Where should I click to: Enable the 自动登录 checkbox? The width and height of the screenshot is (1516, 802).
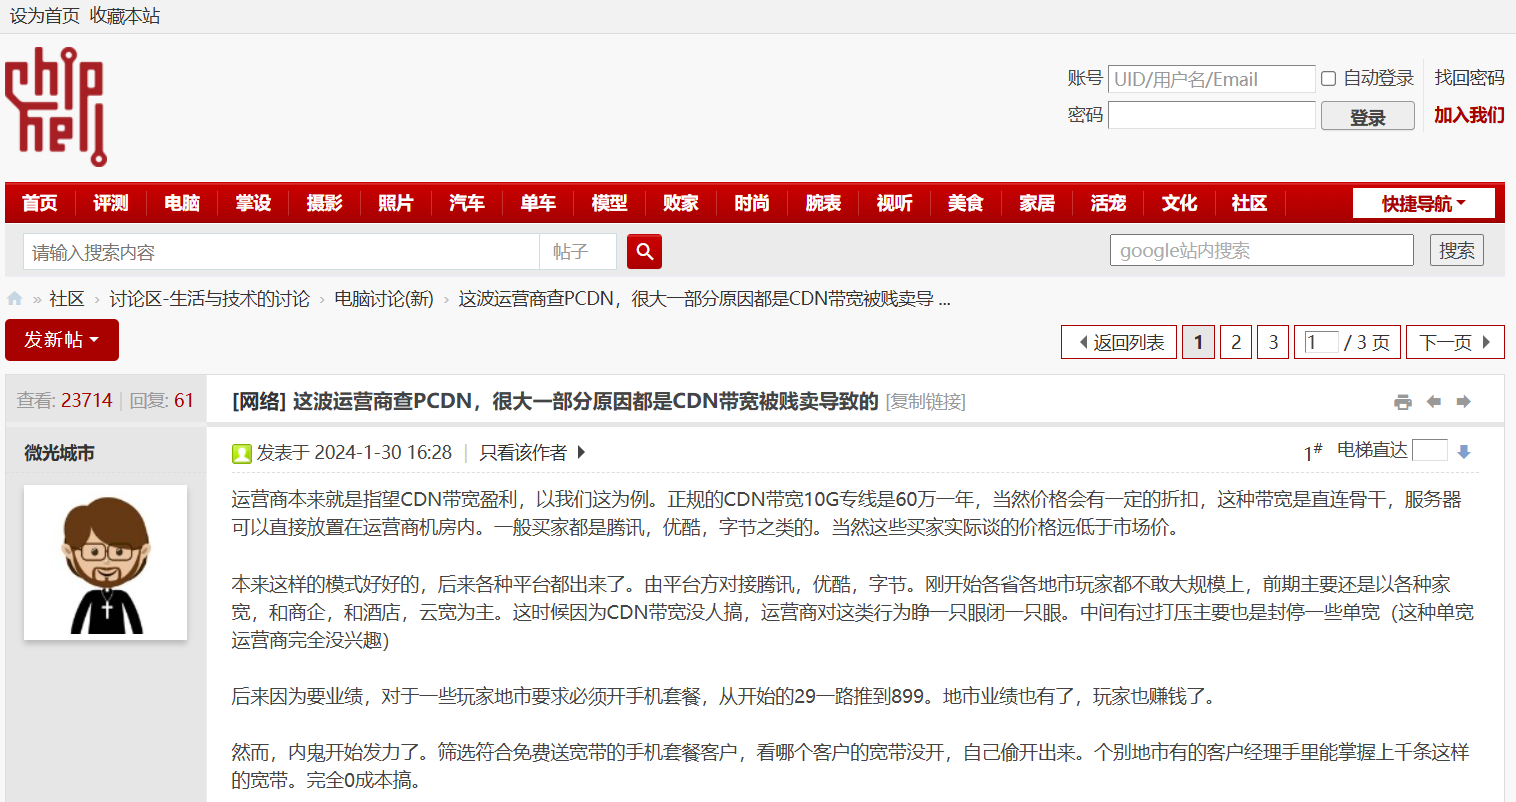1328,78
